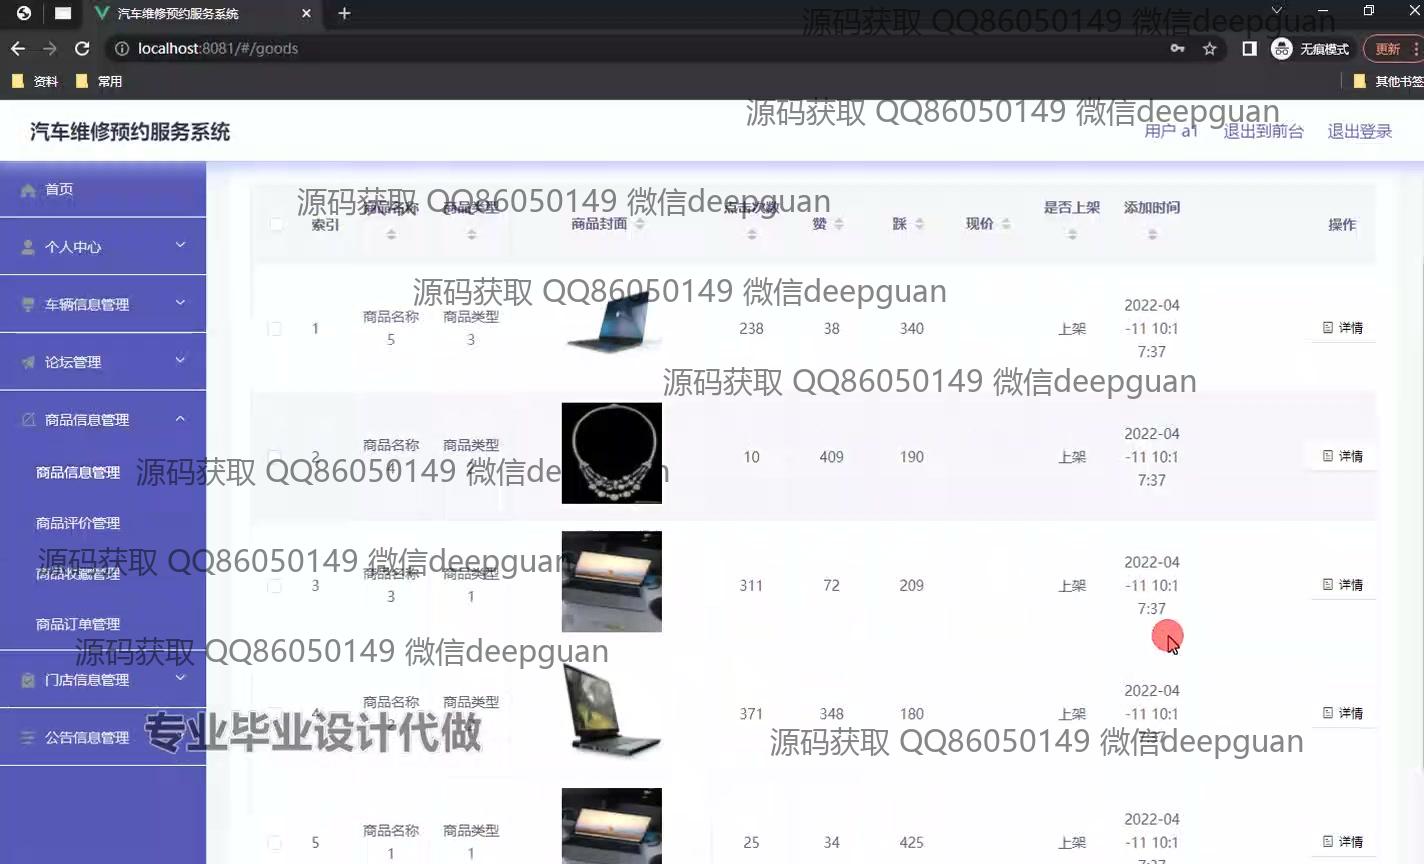This screenshot has width=1424, height=864.
Task: Open the browser tab search dropdown arrow
Action: 1276,10
